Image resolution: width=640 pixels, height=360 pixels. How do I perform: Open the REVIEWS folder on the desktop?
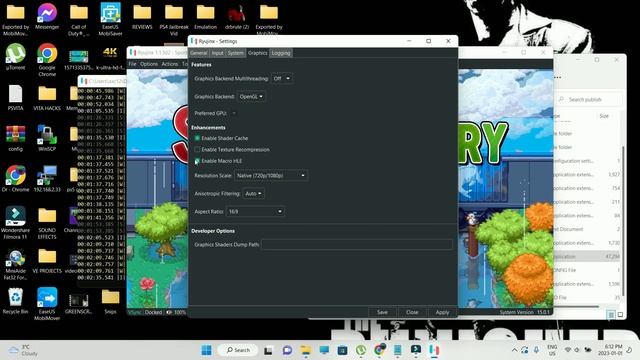(x=142, y=16)
